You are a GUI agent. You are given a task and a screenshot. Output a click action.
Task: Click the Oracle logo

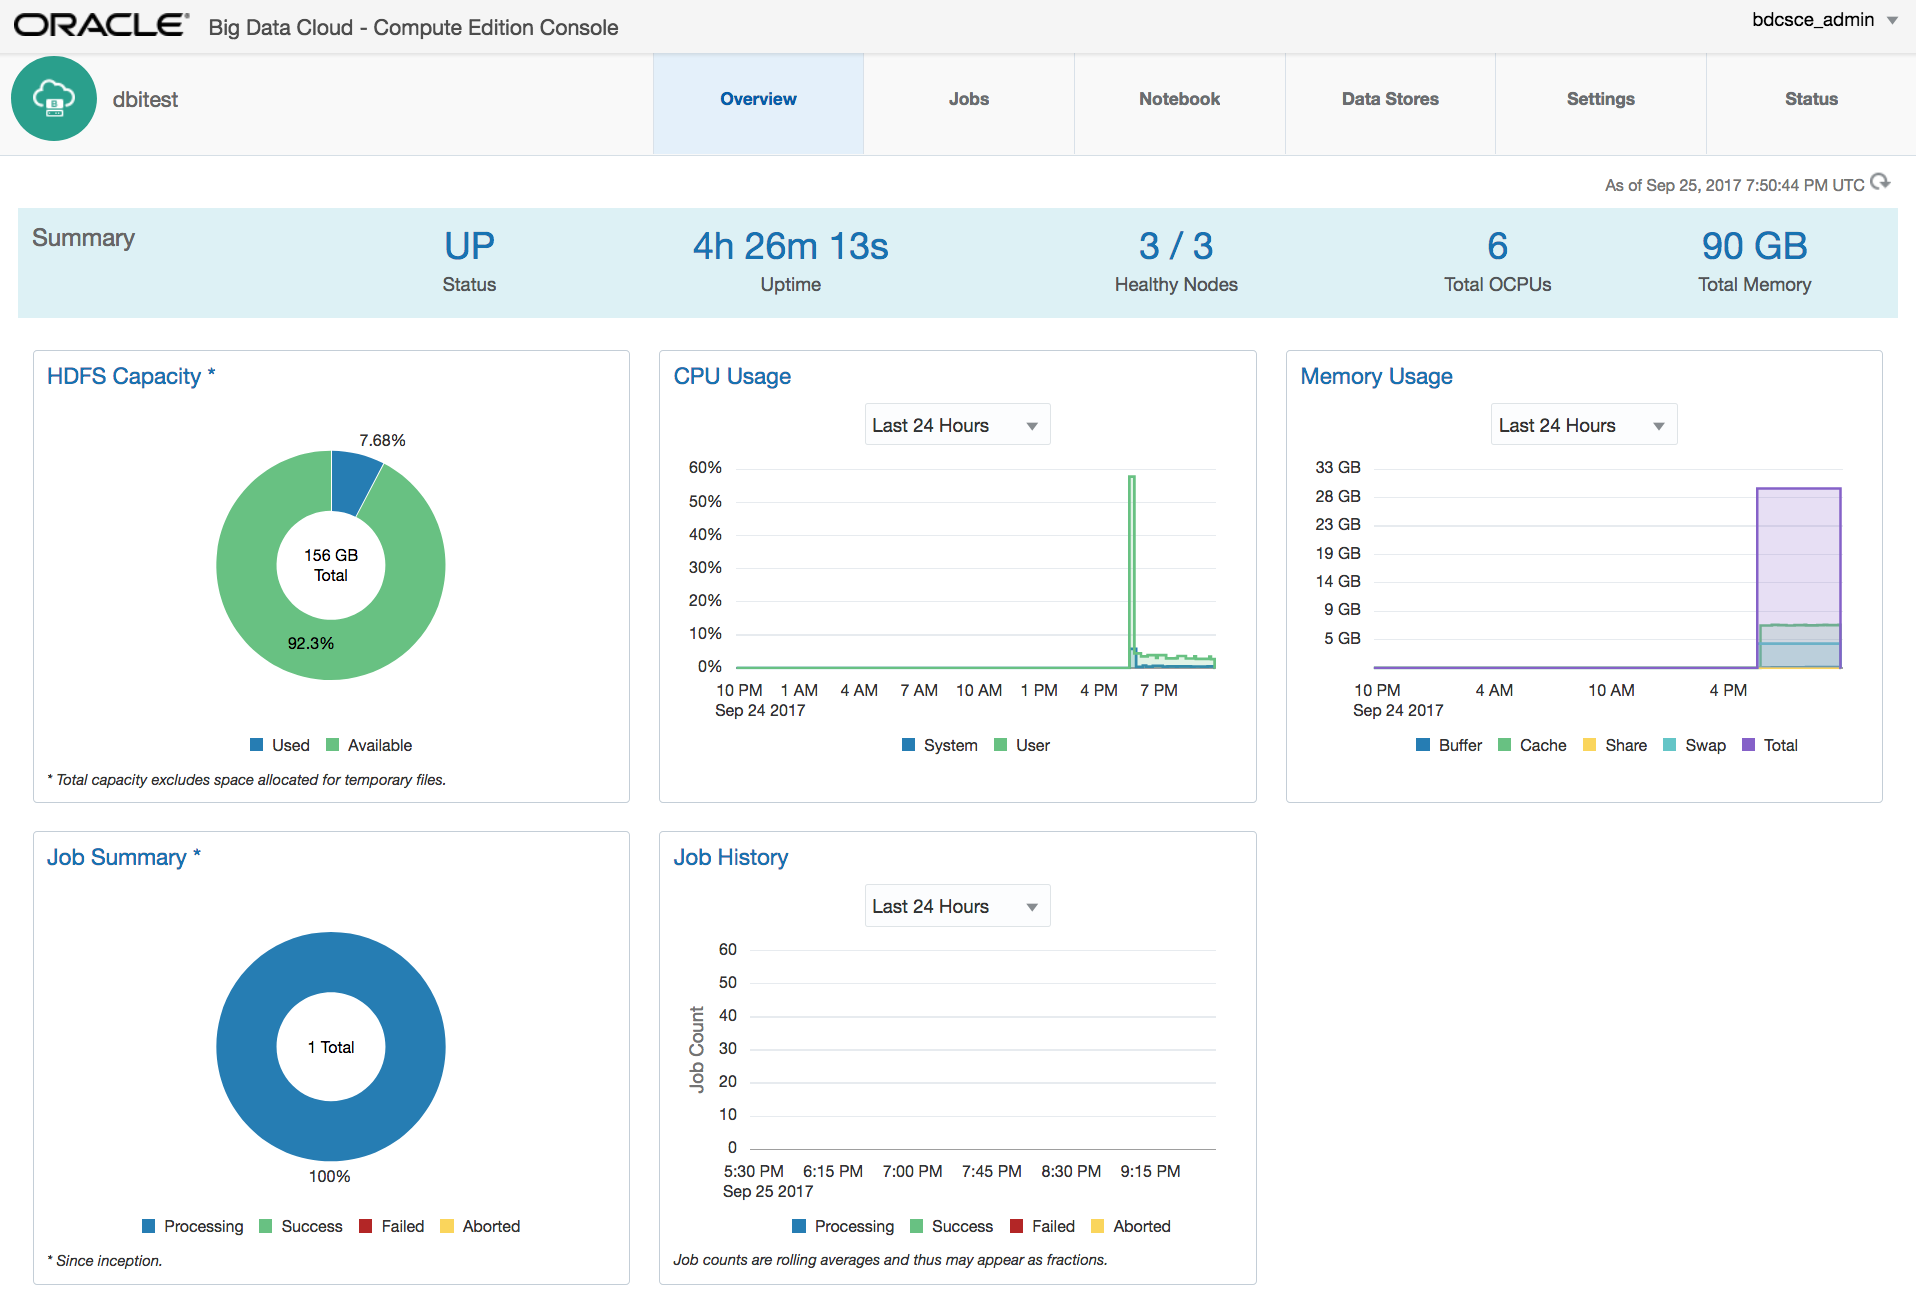[101, 26]
